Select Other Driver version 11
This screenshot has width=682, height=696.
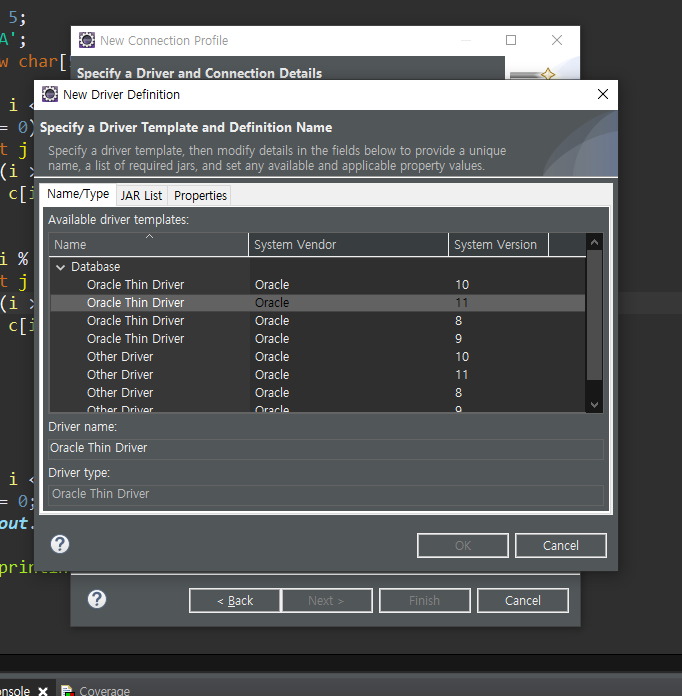click(317, 375)
